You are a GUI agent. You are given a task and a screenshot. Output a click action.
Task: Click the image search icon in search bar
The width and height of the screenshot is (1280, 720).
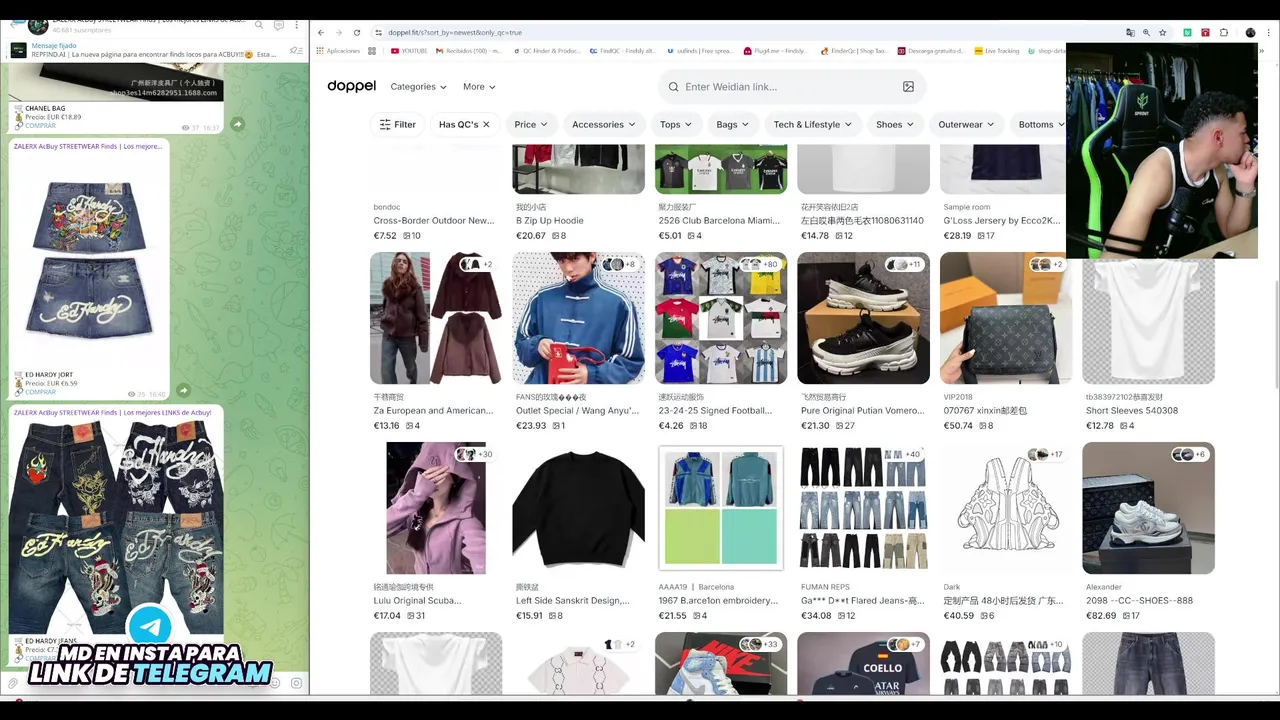click(x=908, y=87)
